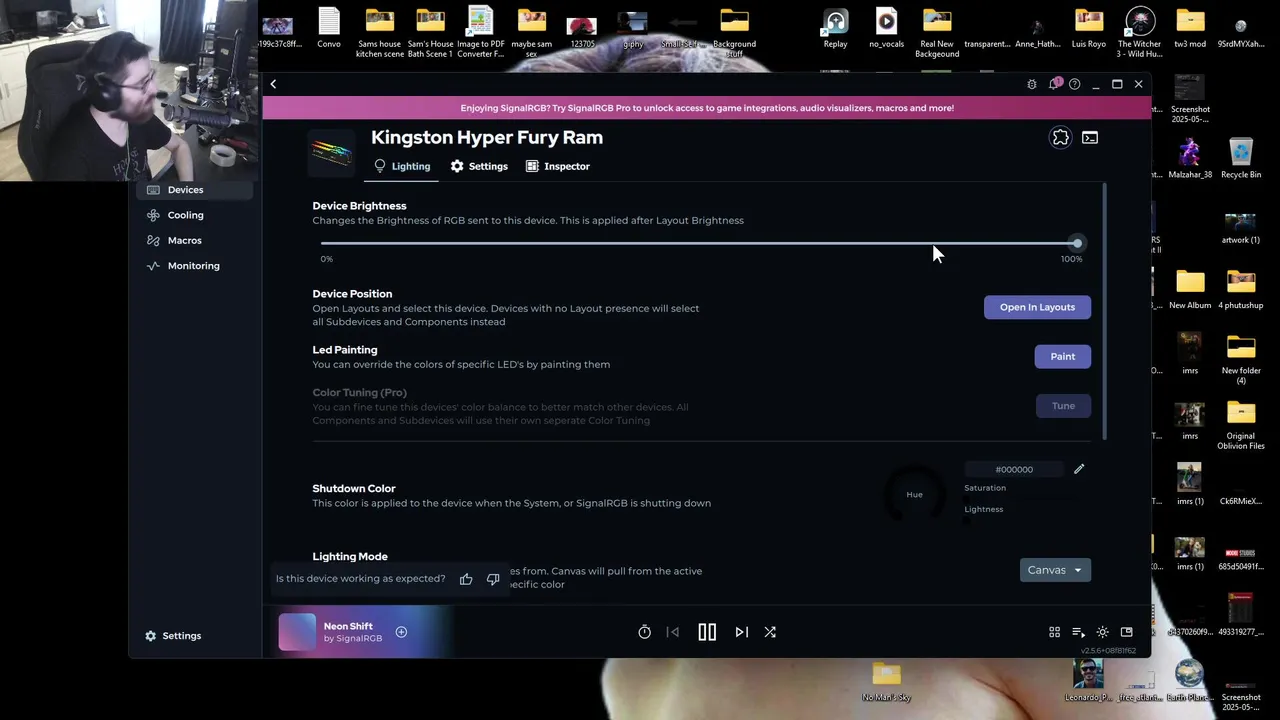Open the effects grid icon
This screenshot has width=1280, height=720.
[x=1054, y=632]
